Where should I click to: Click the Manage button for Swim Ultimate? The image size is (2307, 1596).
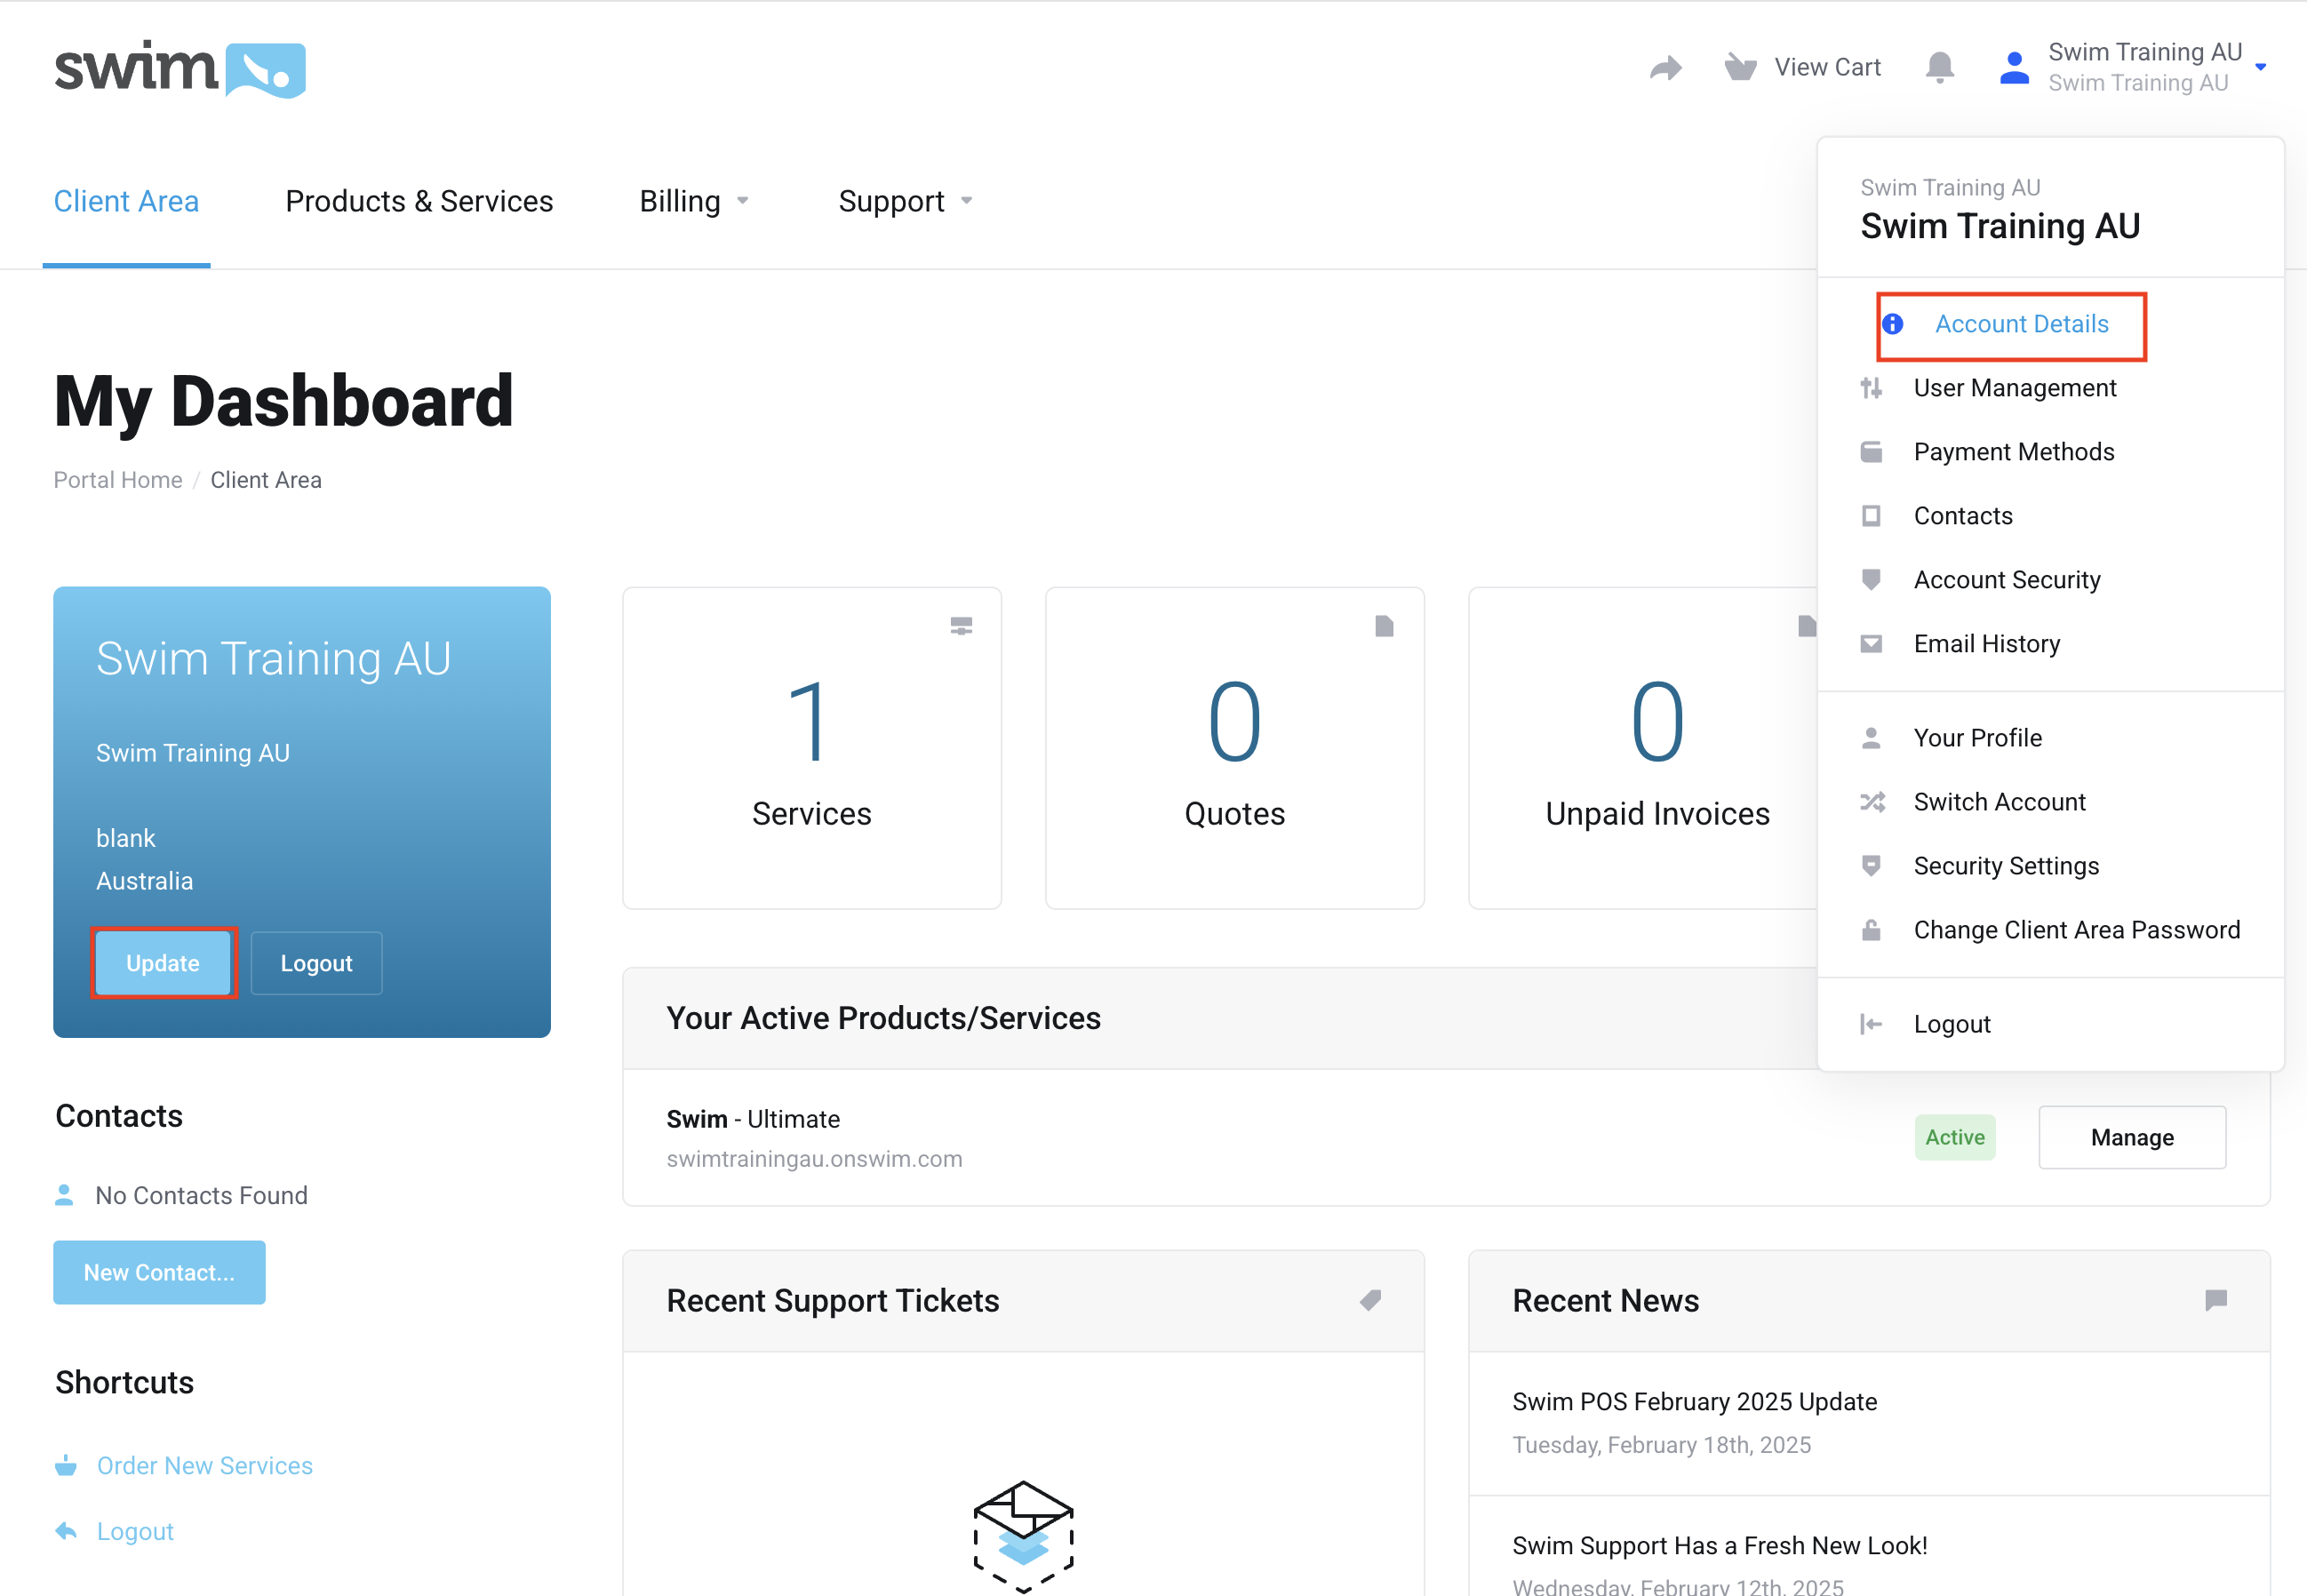click(x=2131, y=1137)
